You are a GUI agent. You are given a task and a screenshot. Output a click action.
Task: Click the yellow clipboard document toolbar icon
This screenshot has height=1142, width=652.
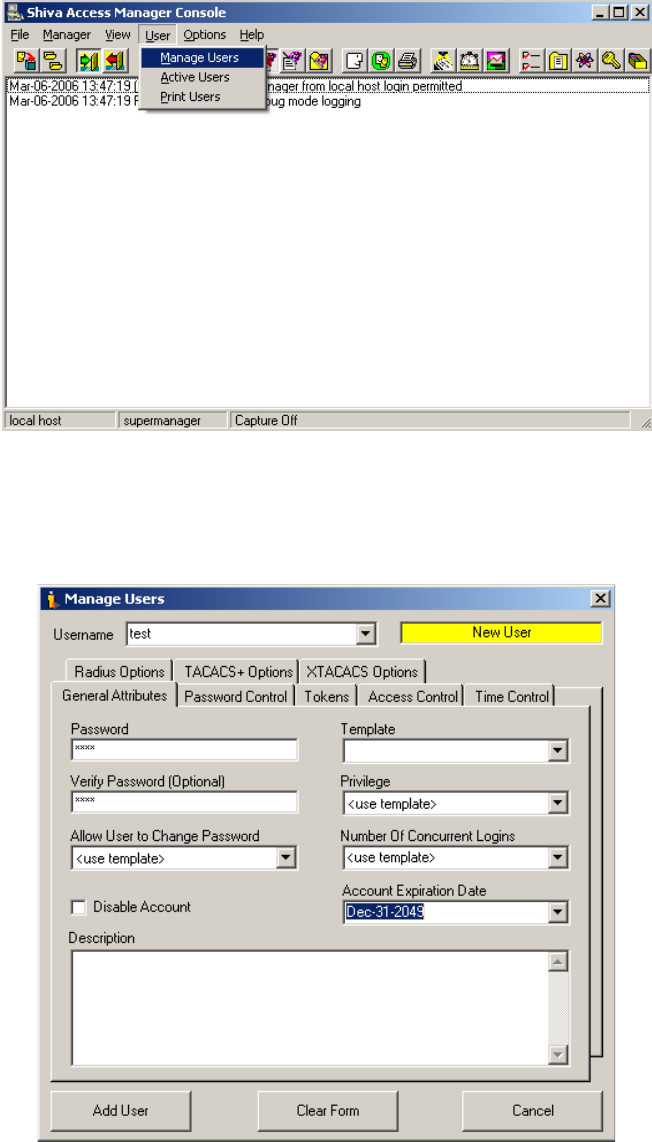pyautogui.click(x=556, y=60)
